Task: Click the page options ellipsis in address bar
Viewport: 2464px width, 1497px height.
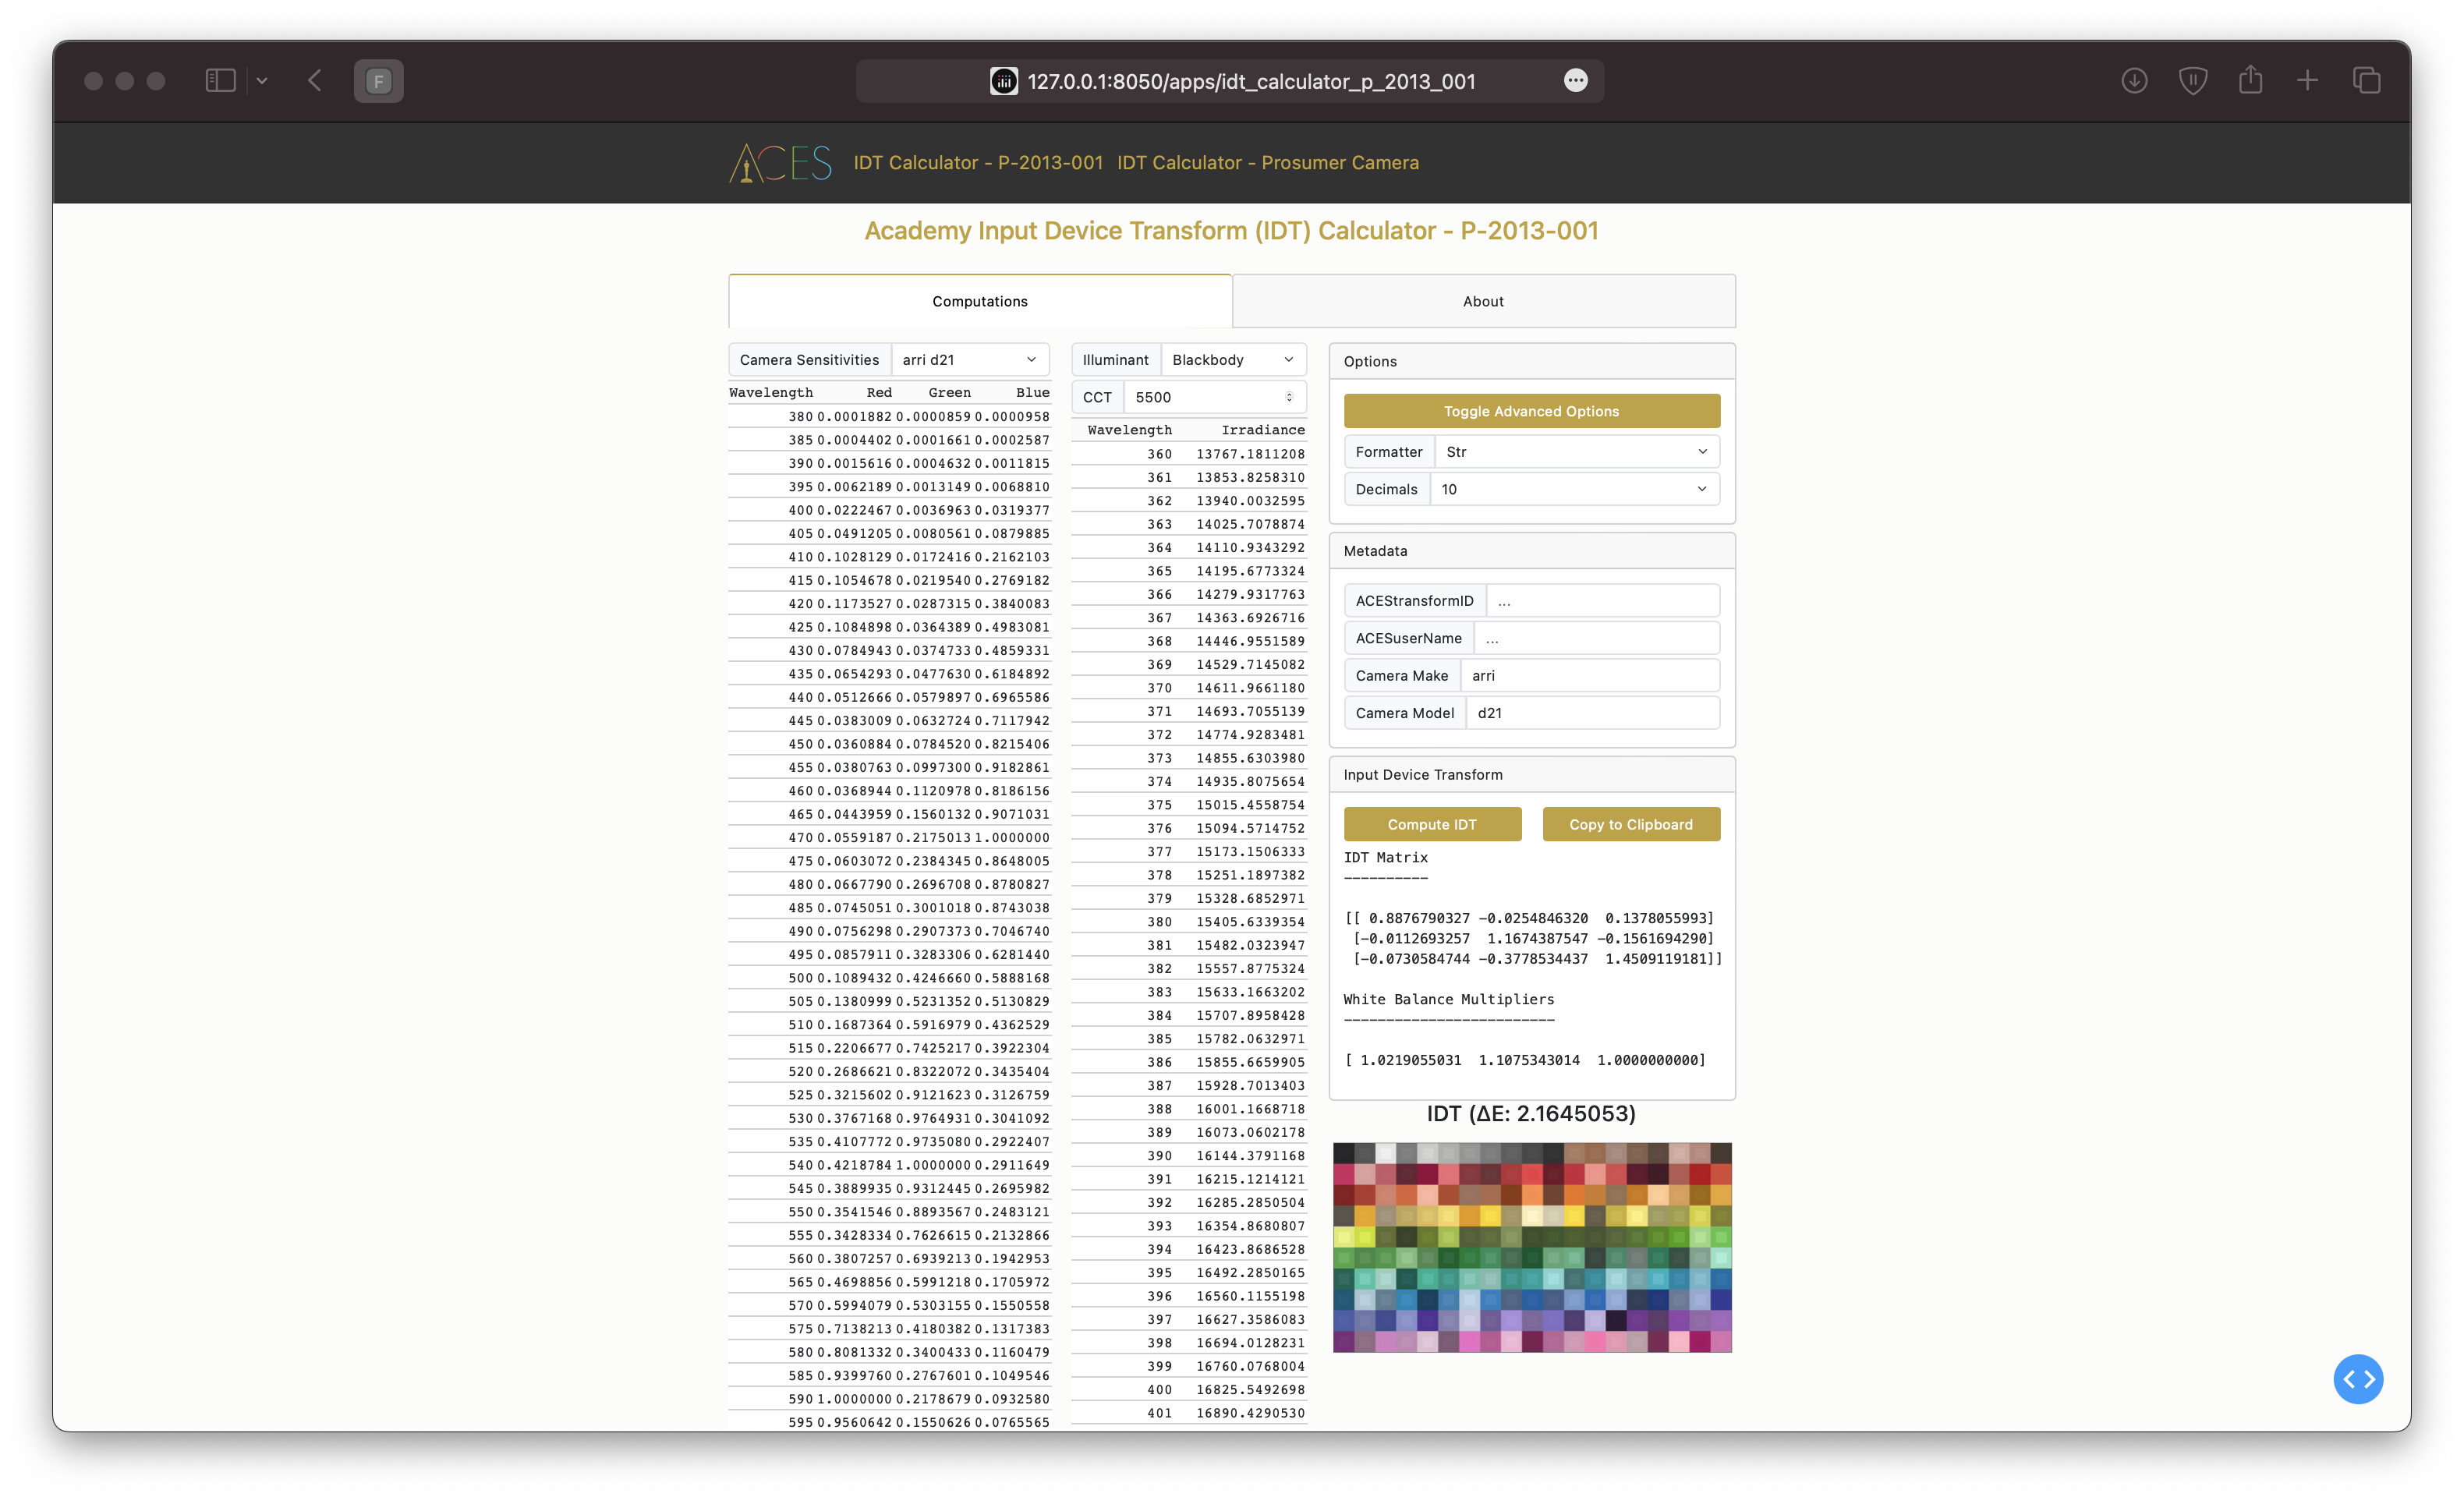Action: 1575,81
